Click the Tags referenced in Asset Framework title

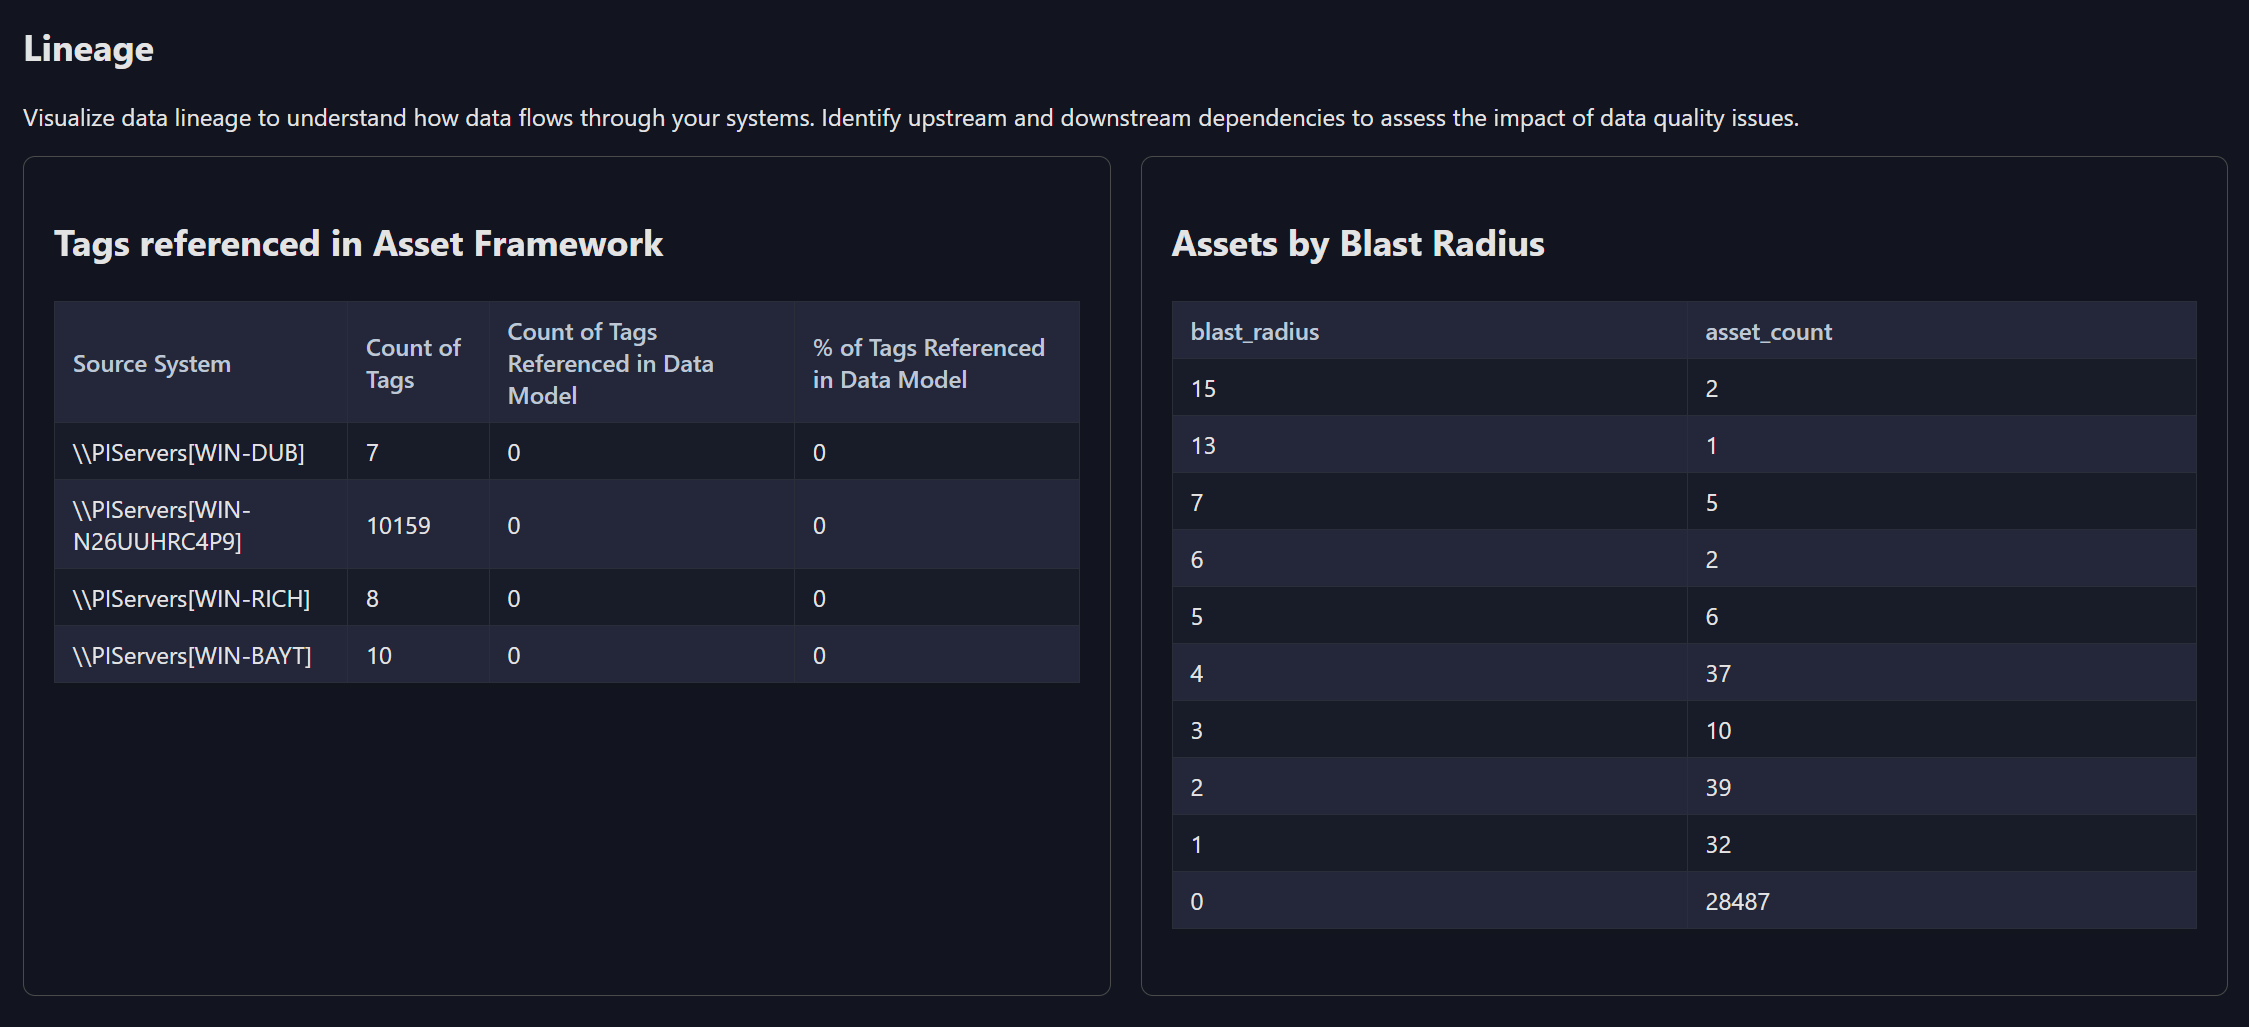click(359, 243)
